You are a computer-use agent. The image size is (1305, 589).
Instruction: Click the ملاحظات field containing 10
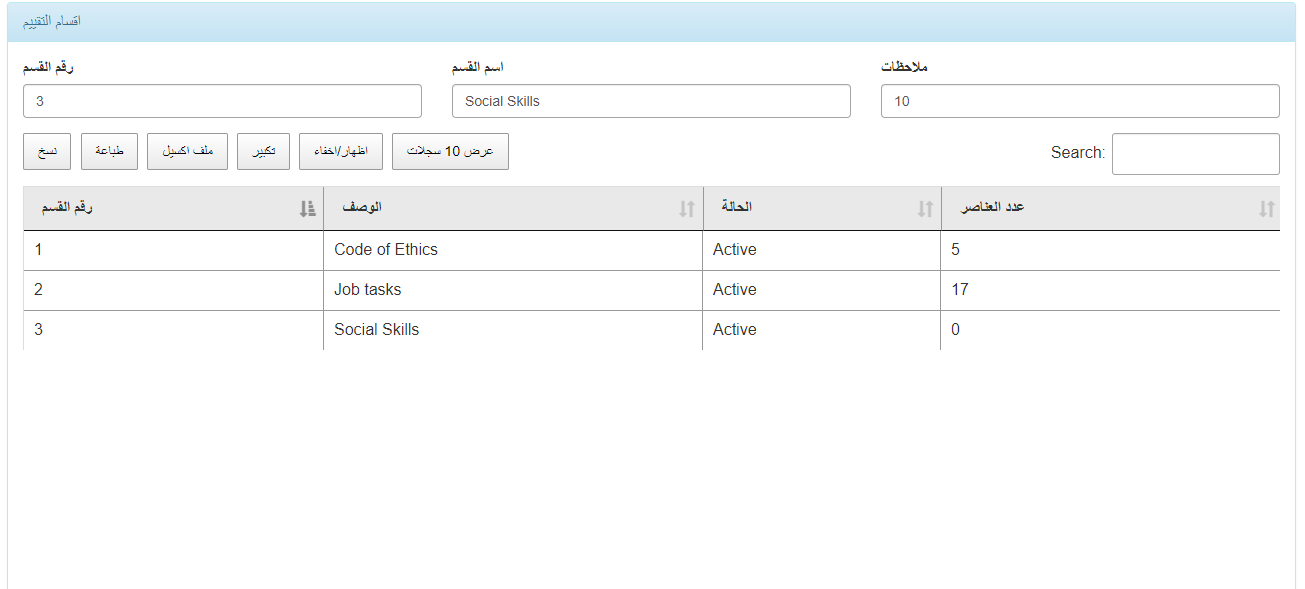1080,101
